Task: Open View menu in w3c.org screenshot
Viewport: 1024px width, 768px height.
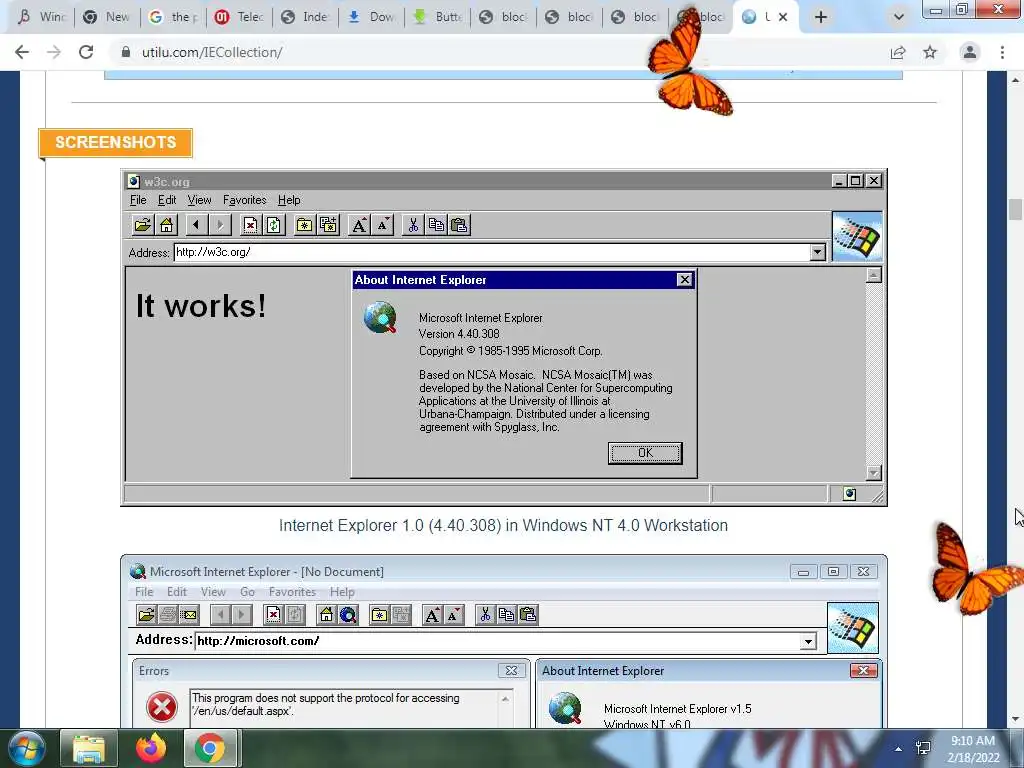Action: click(199, 200)
